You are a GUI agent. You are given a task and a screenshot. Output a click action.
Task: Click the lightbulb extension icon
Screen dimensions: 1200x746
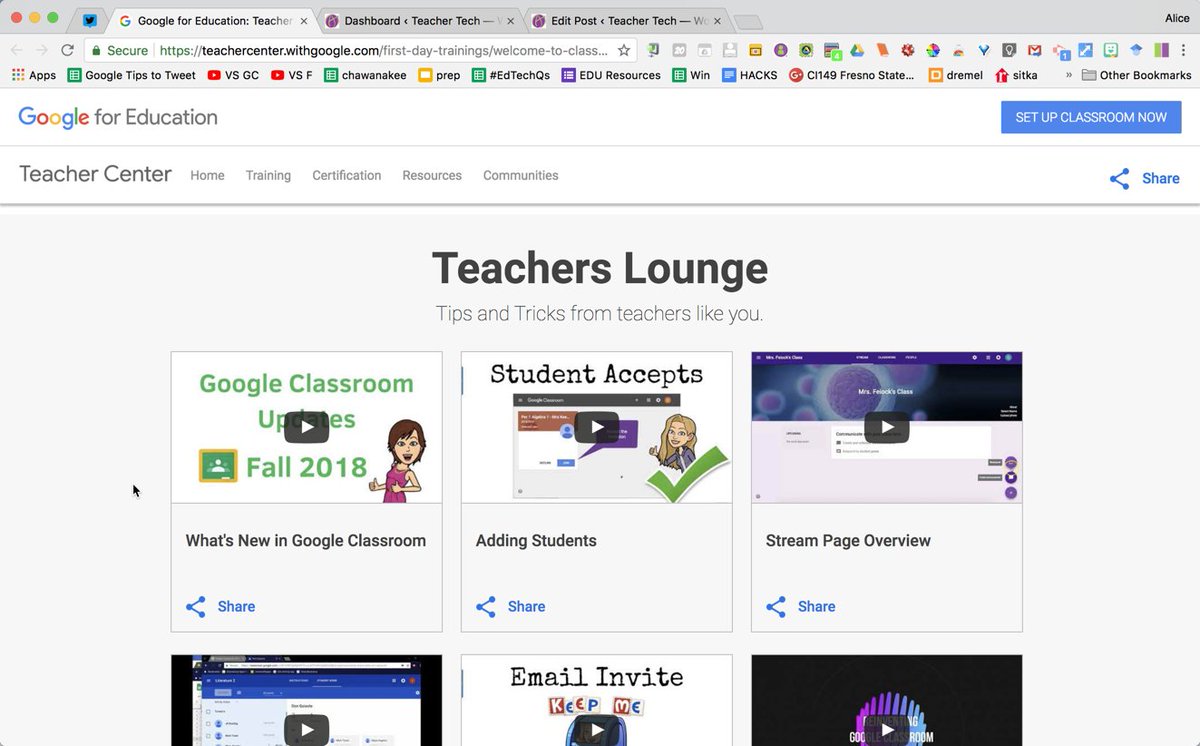[1010, 50]
